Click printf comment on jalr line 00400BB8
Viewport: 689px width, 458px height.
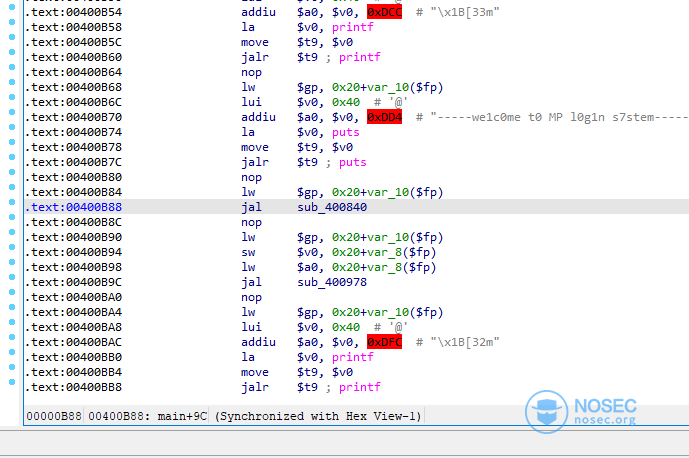pos(360,387)
